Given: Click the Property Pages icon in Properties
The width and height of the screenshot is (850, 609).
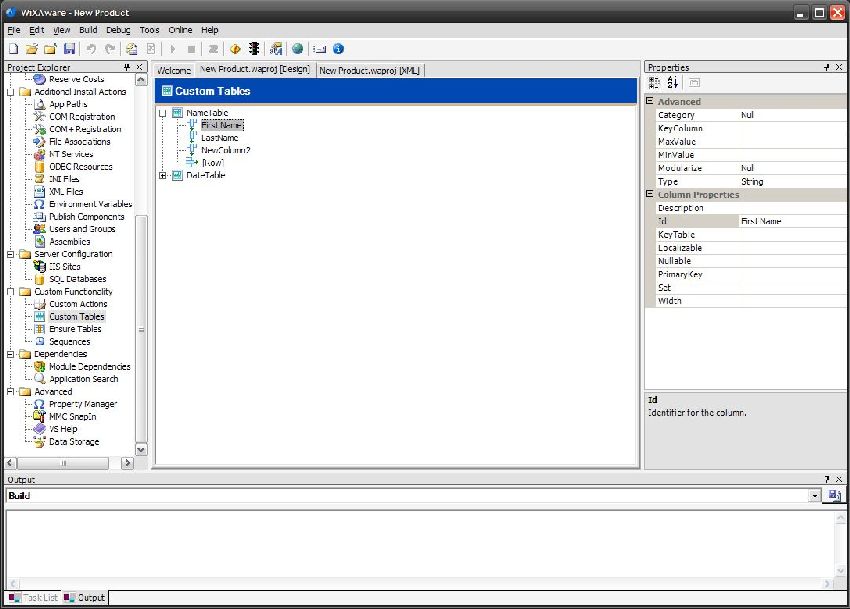Looking at the screenshot, I should [x=694, y=82].
